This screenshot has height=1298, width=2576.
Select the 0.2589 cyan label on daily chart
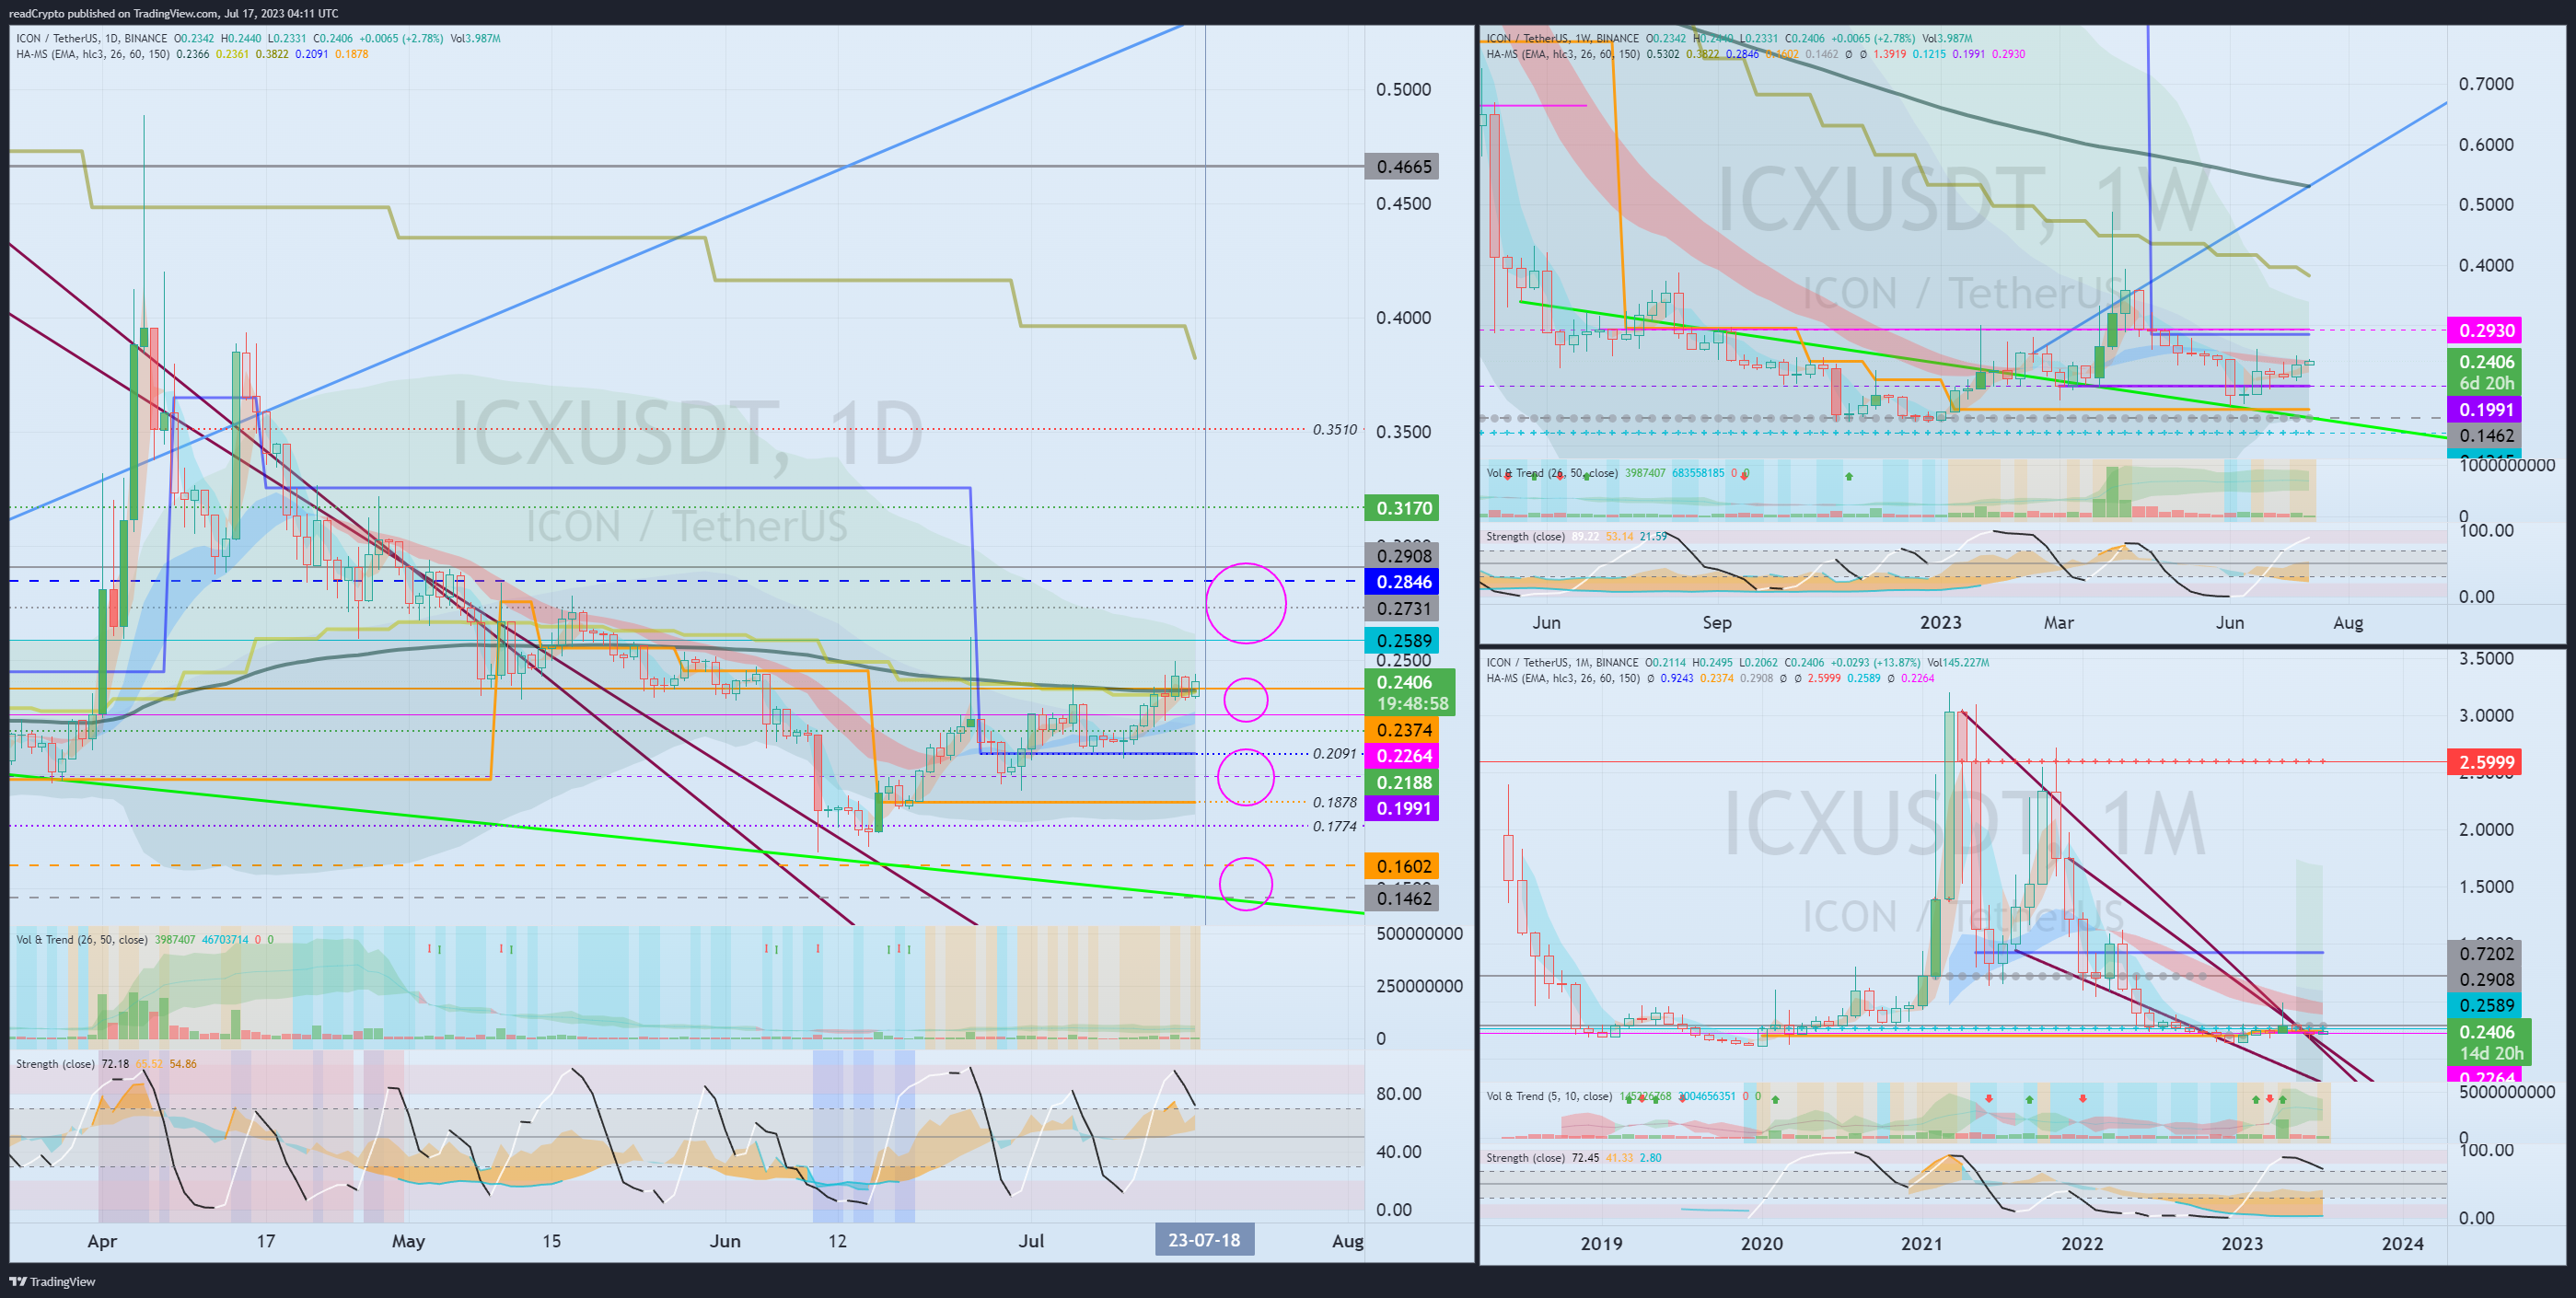pyautogui.click(x=1402, y=641)
